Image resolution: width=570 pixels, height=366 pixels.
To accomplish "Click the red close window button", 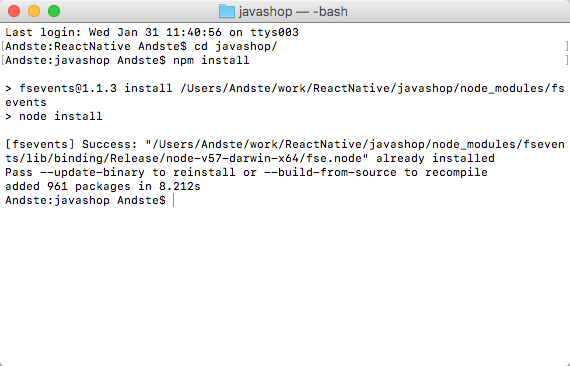I will click(x=14, y=11).
